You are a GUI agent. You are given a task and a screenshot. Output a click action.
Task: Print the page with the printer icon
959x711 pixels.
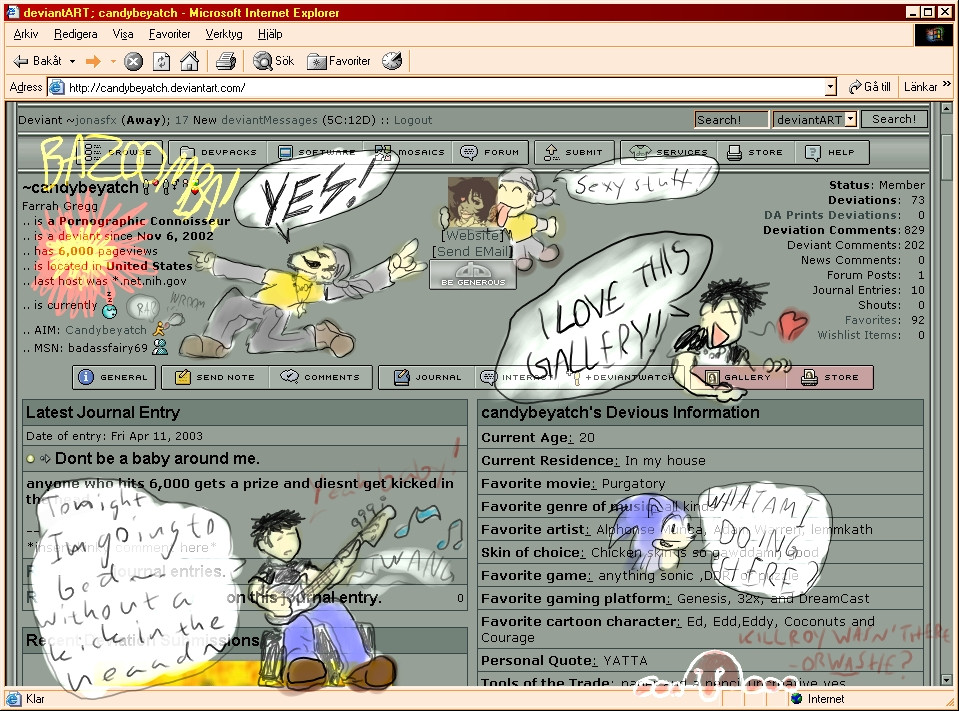226,61
